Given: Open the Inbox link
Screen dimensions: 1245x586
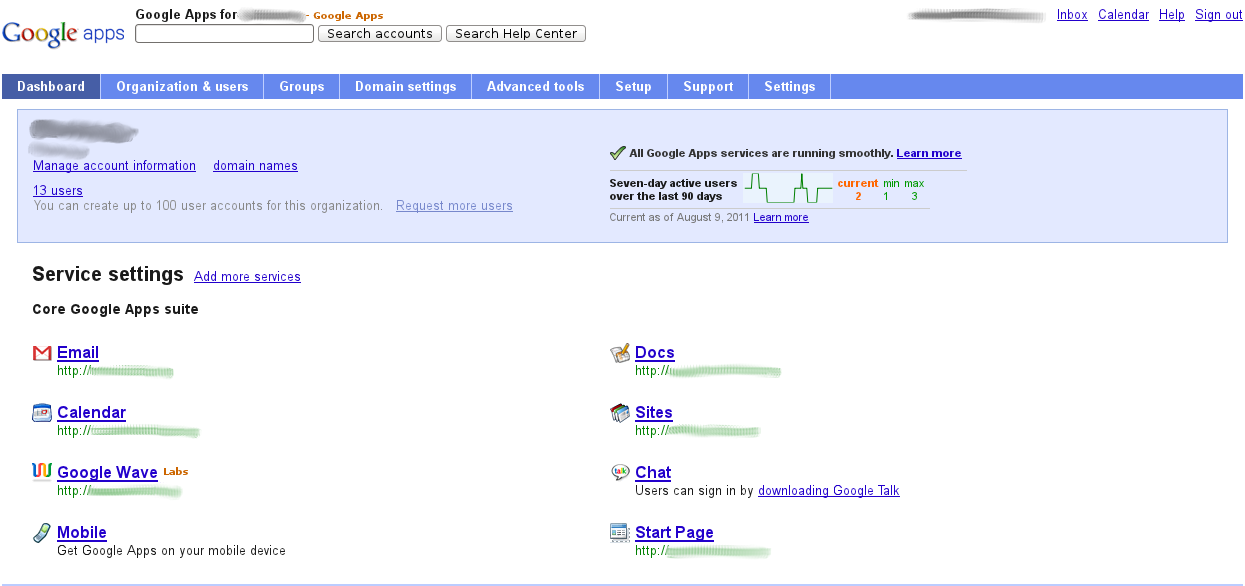Looking at the screenshot, I should (x=1072, y=15).
